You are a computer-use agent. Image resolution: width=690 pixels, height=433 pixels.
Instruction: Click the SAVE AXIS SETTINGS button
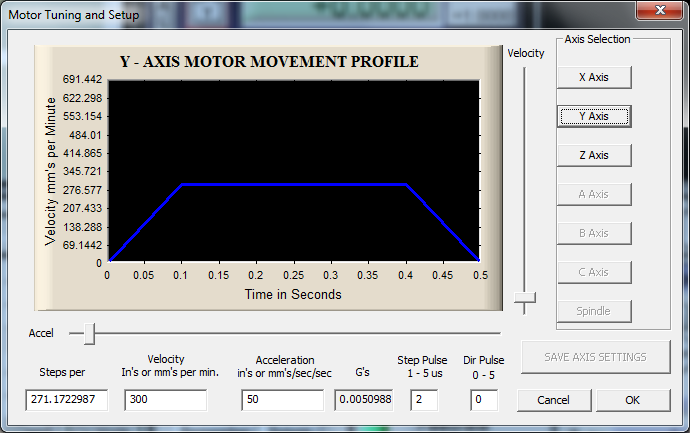point(596,357)
